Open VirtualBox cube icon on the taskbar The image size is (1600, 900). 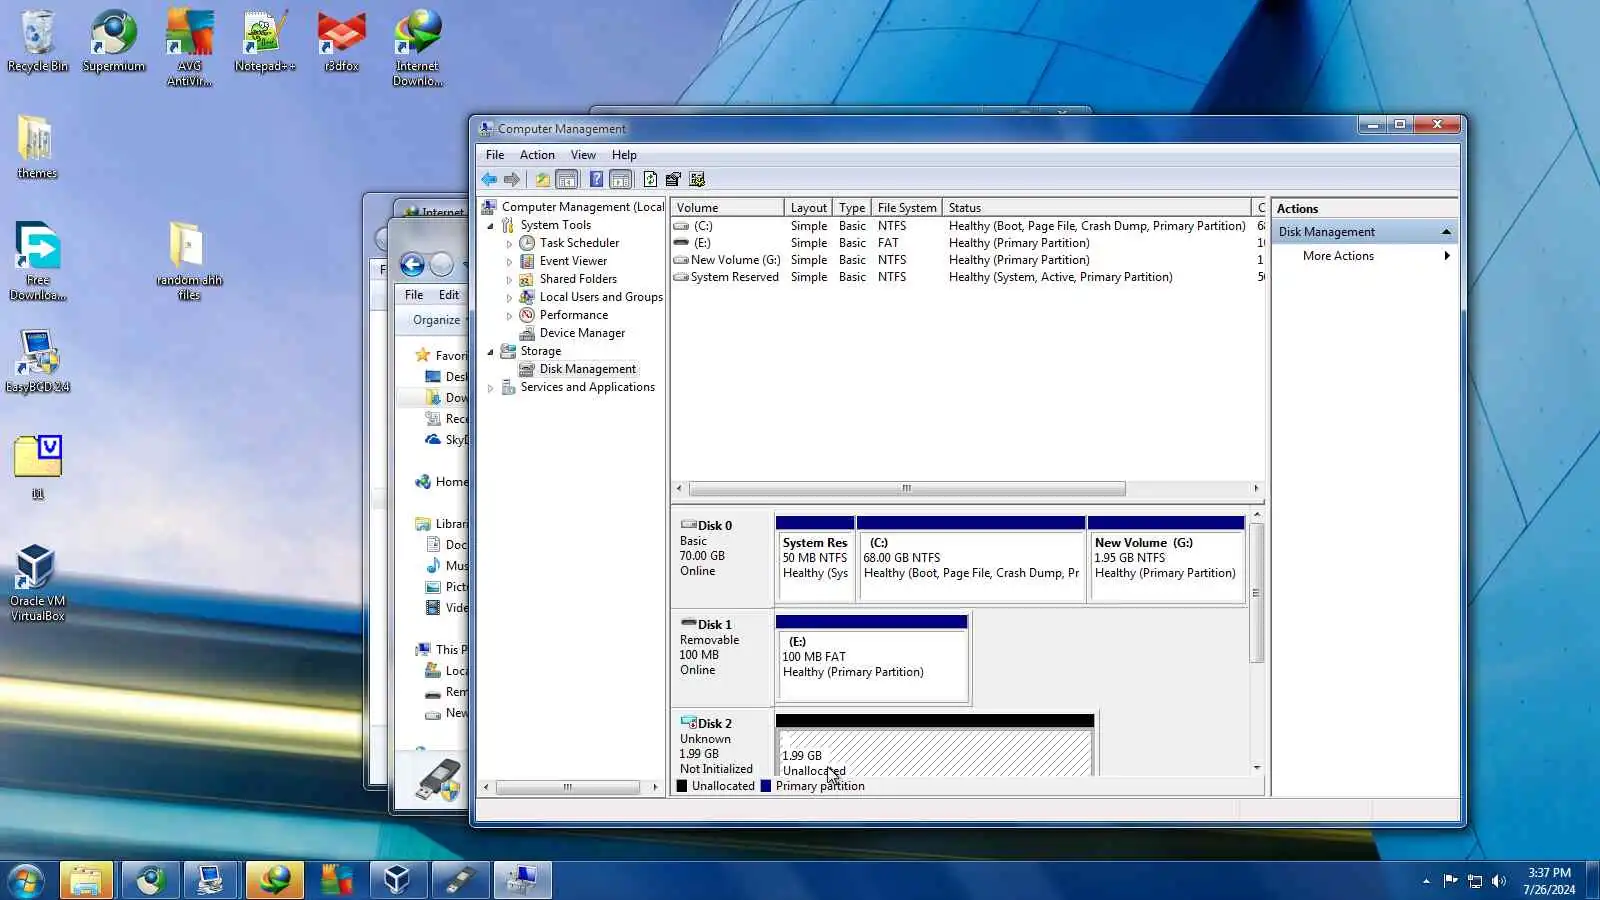(397, 881)
